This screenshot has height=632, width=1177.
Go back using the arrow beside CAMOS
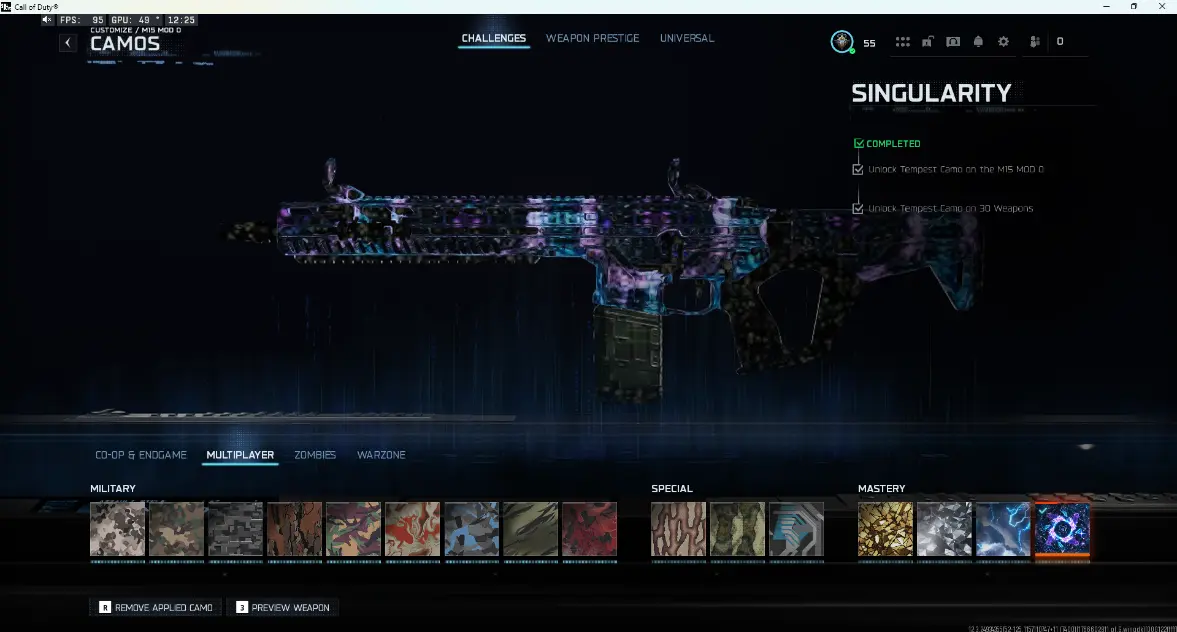point(68,43)
